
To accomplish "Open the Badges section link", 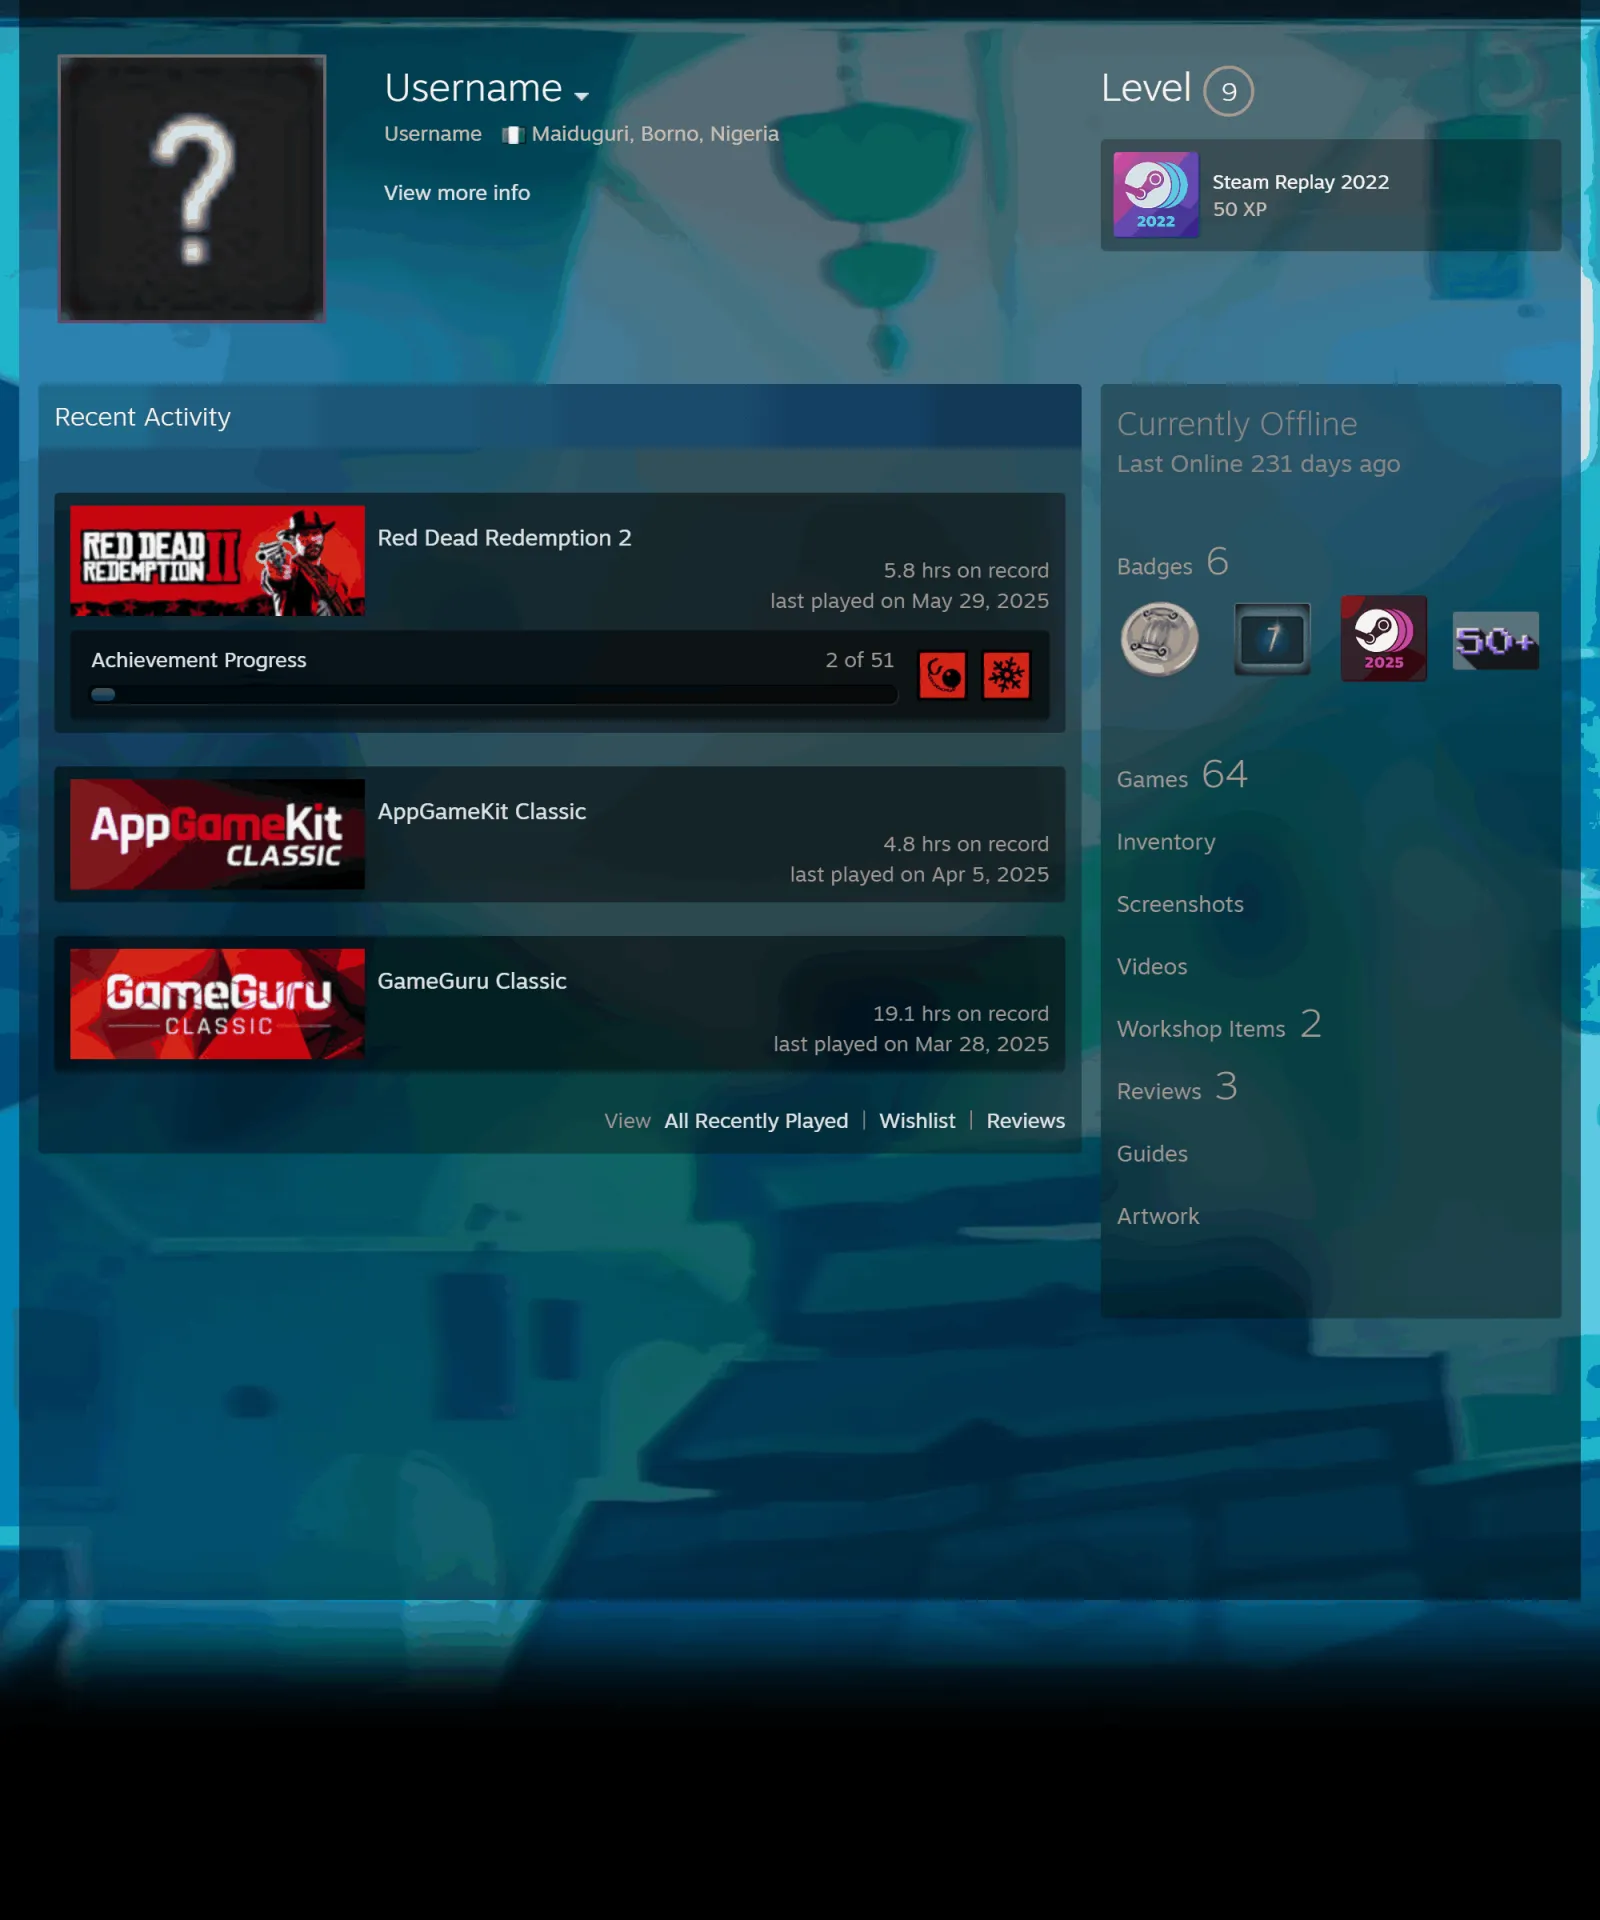I will 1154,567.
